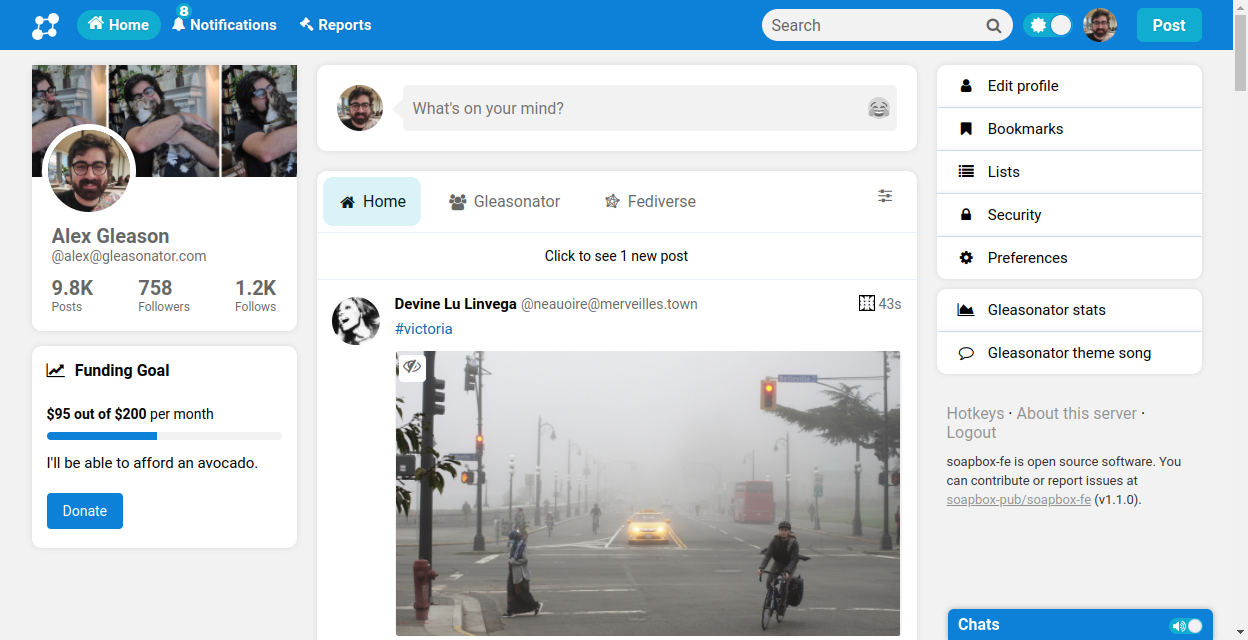This screenshot has height=640, width=1248.
Task: Open profile avatar menu in top bar
Action: click(x=1100, y=25)
